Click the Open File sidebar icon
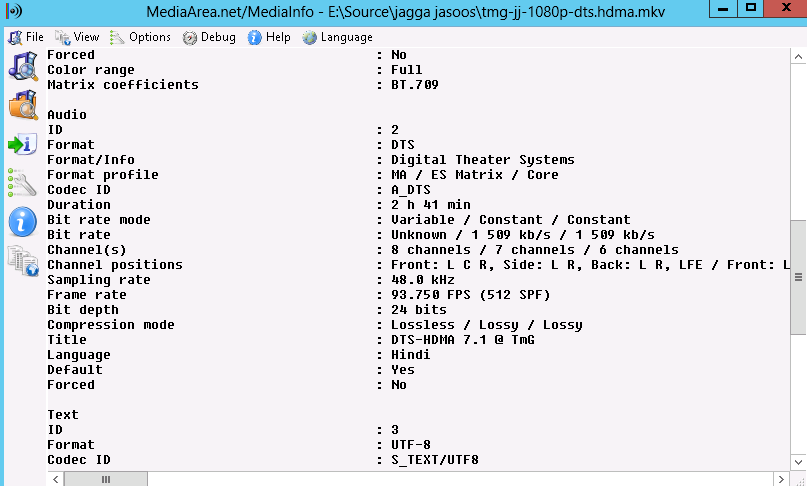Image resolution: width=807 pixels, height=486 pixels. 22,67
